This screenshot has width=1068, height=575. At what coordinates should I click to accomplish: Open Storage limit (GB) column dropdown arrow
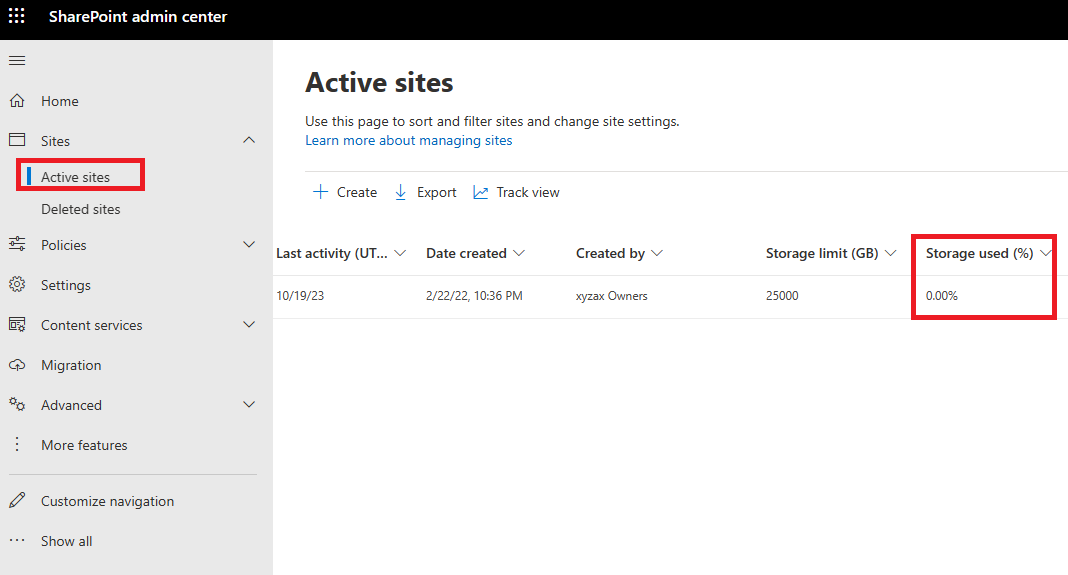pyautogui.click(x=890, y=253)
